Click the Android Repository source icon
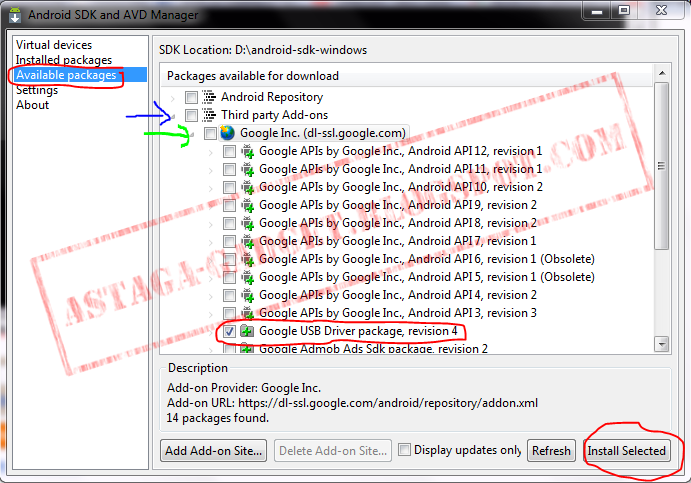The height and width of the screenshot is (483, 691). (x=209, y=97)
